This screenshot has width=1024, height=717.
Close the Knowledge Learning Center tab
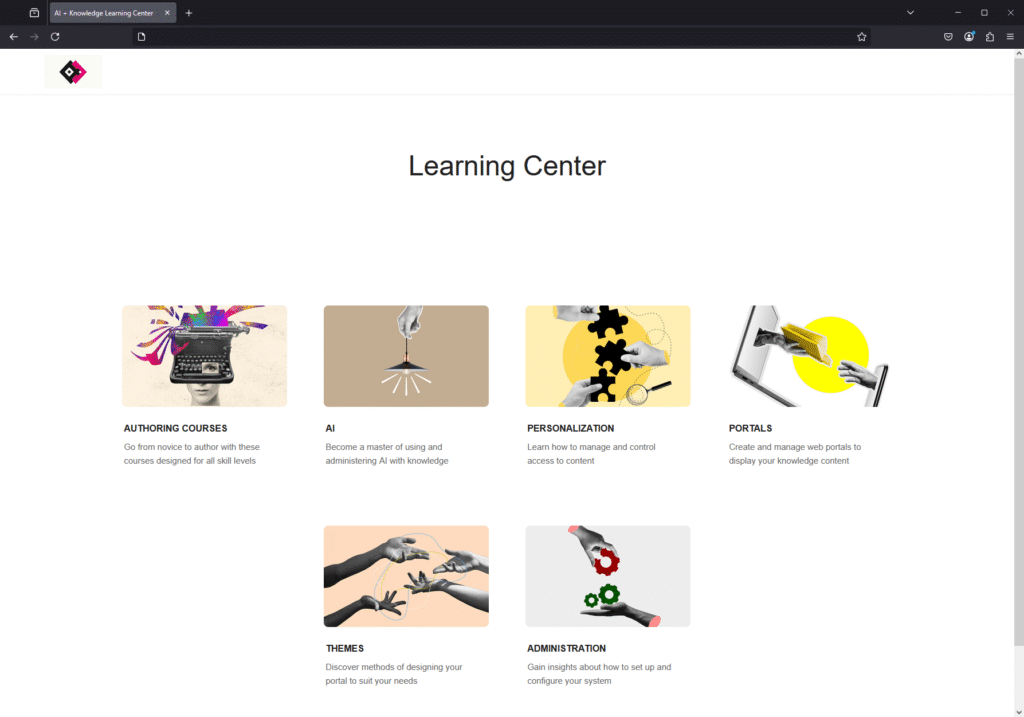tap(167, 12)
